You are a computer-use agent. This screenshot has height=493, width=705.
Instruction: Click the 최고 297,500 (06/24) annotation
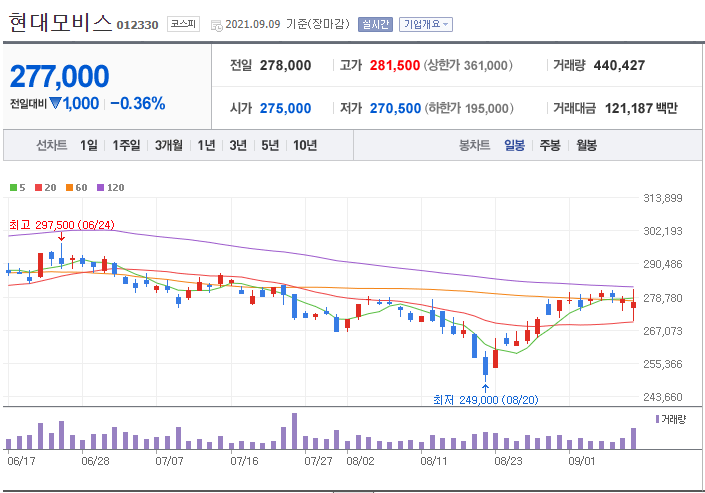point(62,225)
